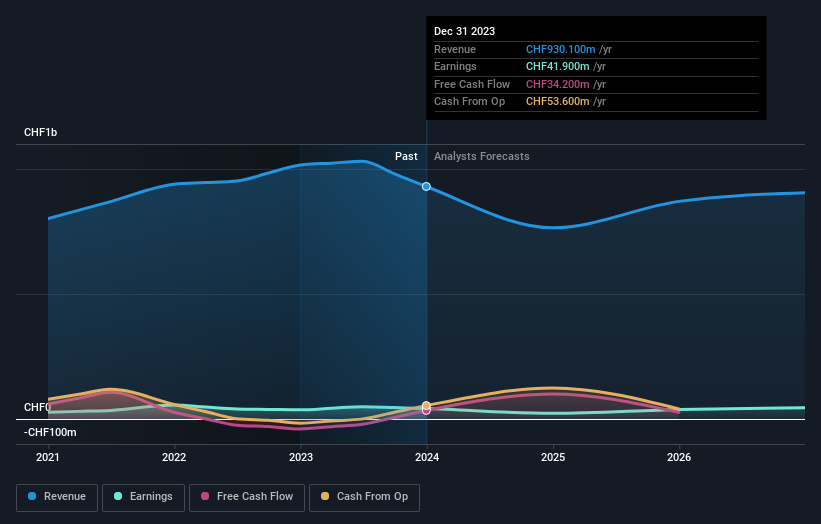
Task: Click the blue Revenue data point at 2024
Action: tap(426, 186)
